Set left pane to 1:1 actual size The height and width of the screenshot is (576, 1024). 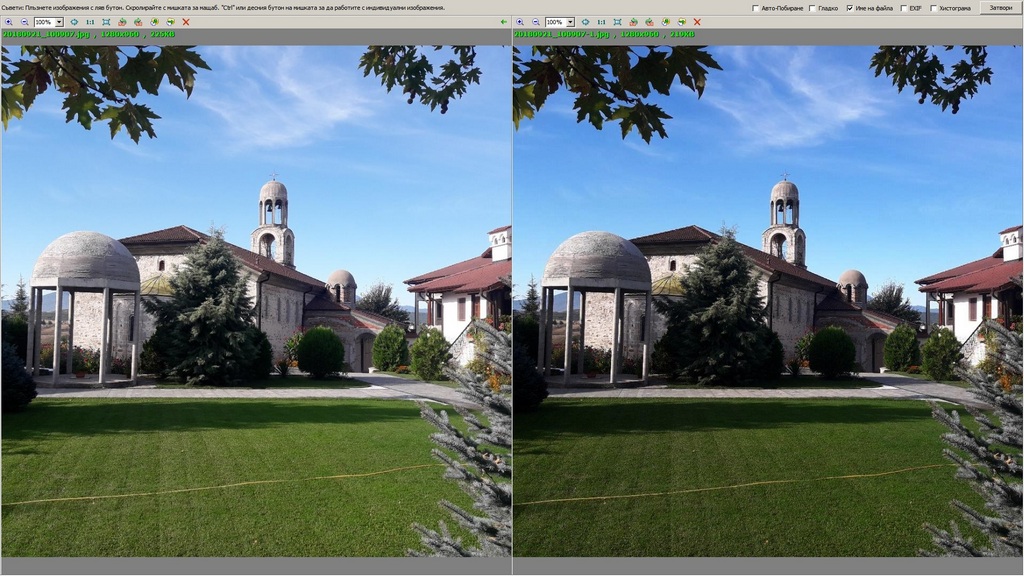[x=90, y=22]
